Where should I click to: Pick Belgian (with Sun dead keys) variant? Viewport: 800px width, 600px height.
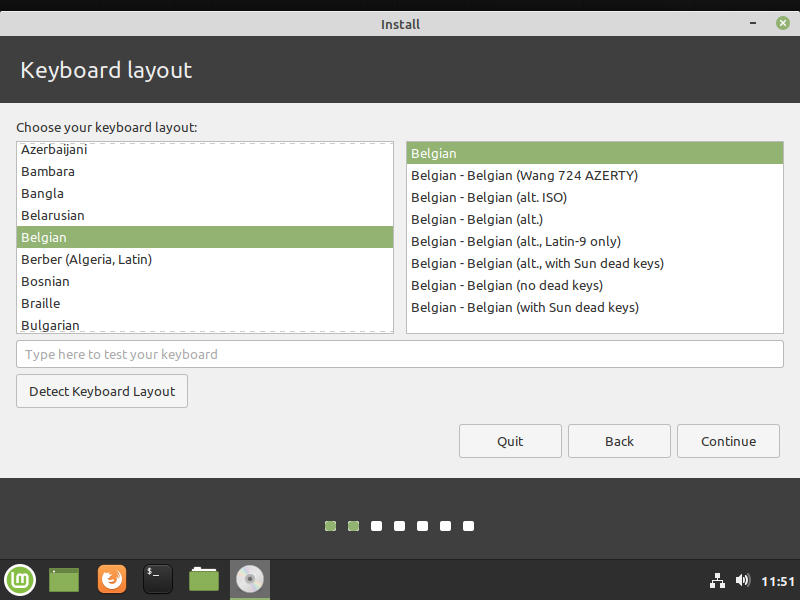click(x=595, y=307)
